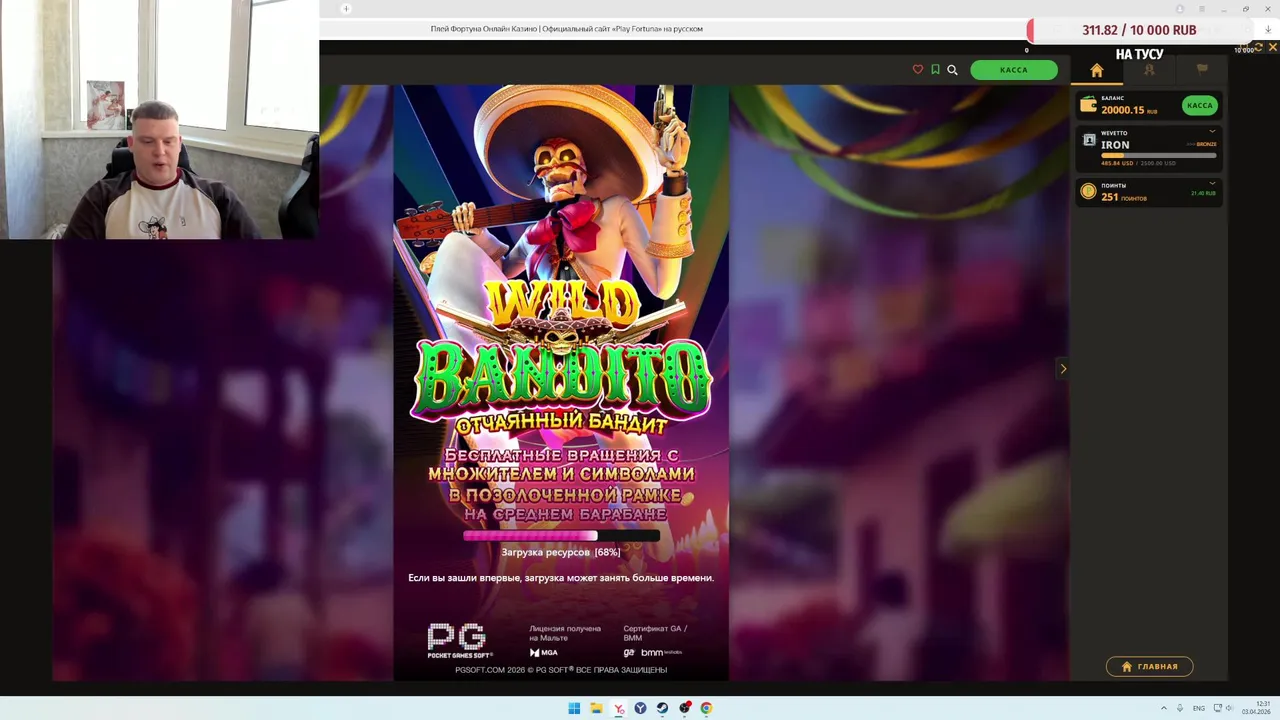Click the gold coin icon beside ПОИНТЫ
1280x720 pixels.
pos(1088,191)
